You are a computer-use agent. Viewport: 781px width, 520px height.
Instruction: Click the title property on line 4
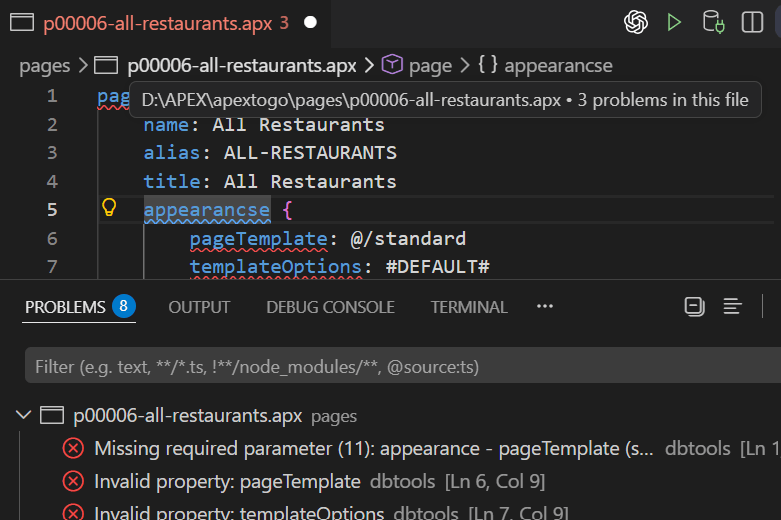pos(172,182)
